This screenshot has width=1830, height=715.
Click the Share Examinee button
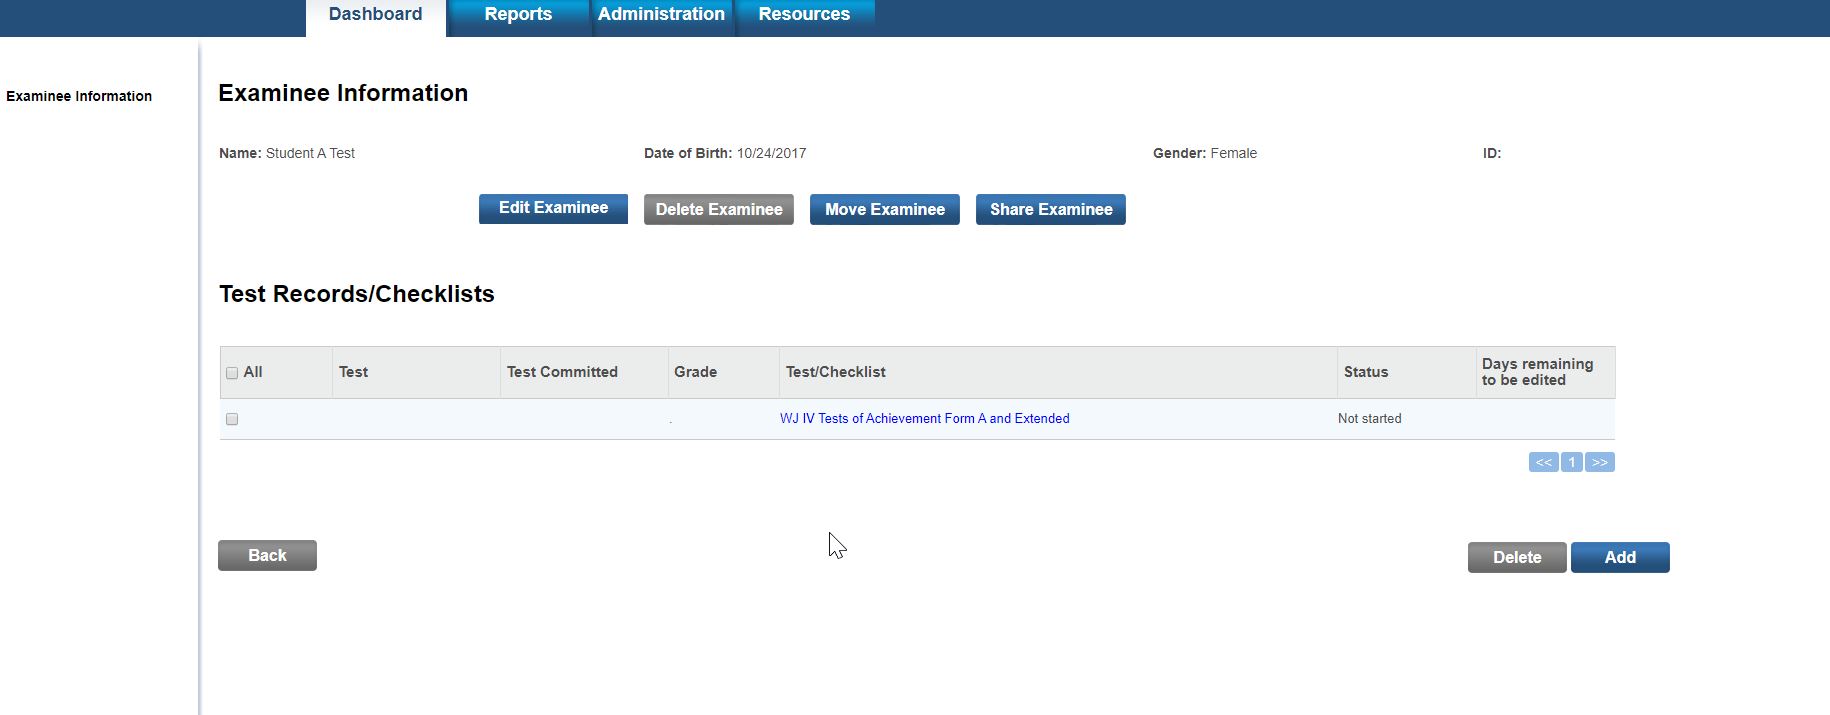[x=1051, y=209]
